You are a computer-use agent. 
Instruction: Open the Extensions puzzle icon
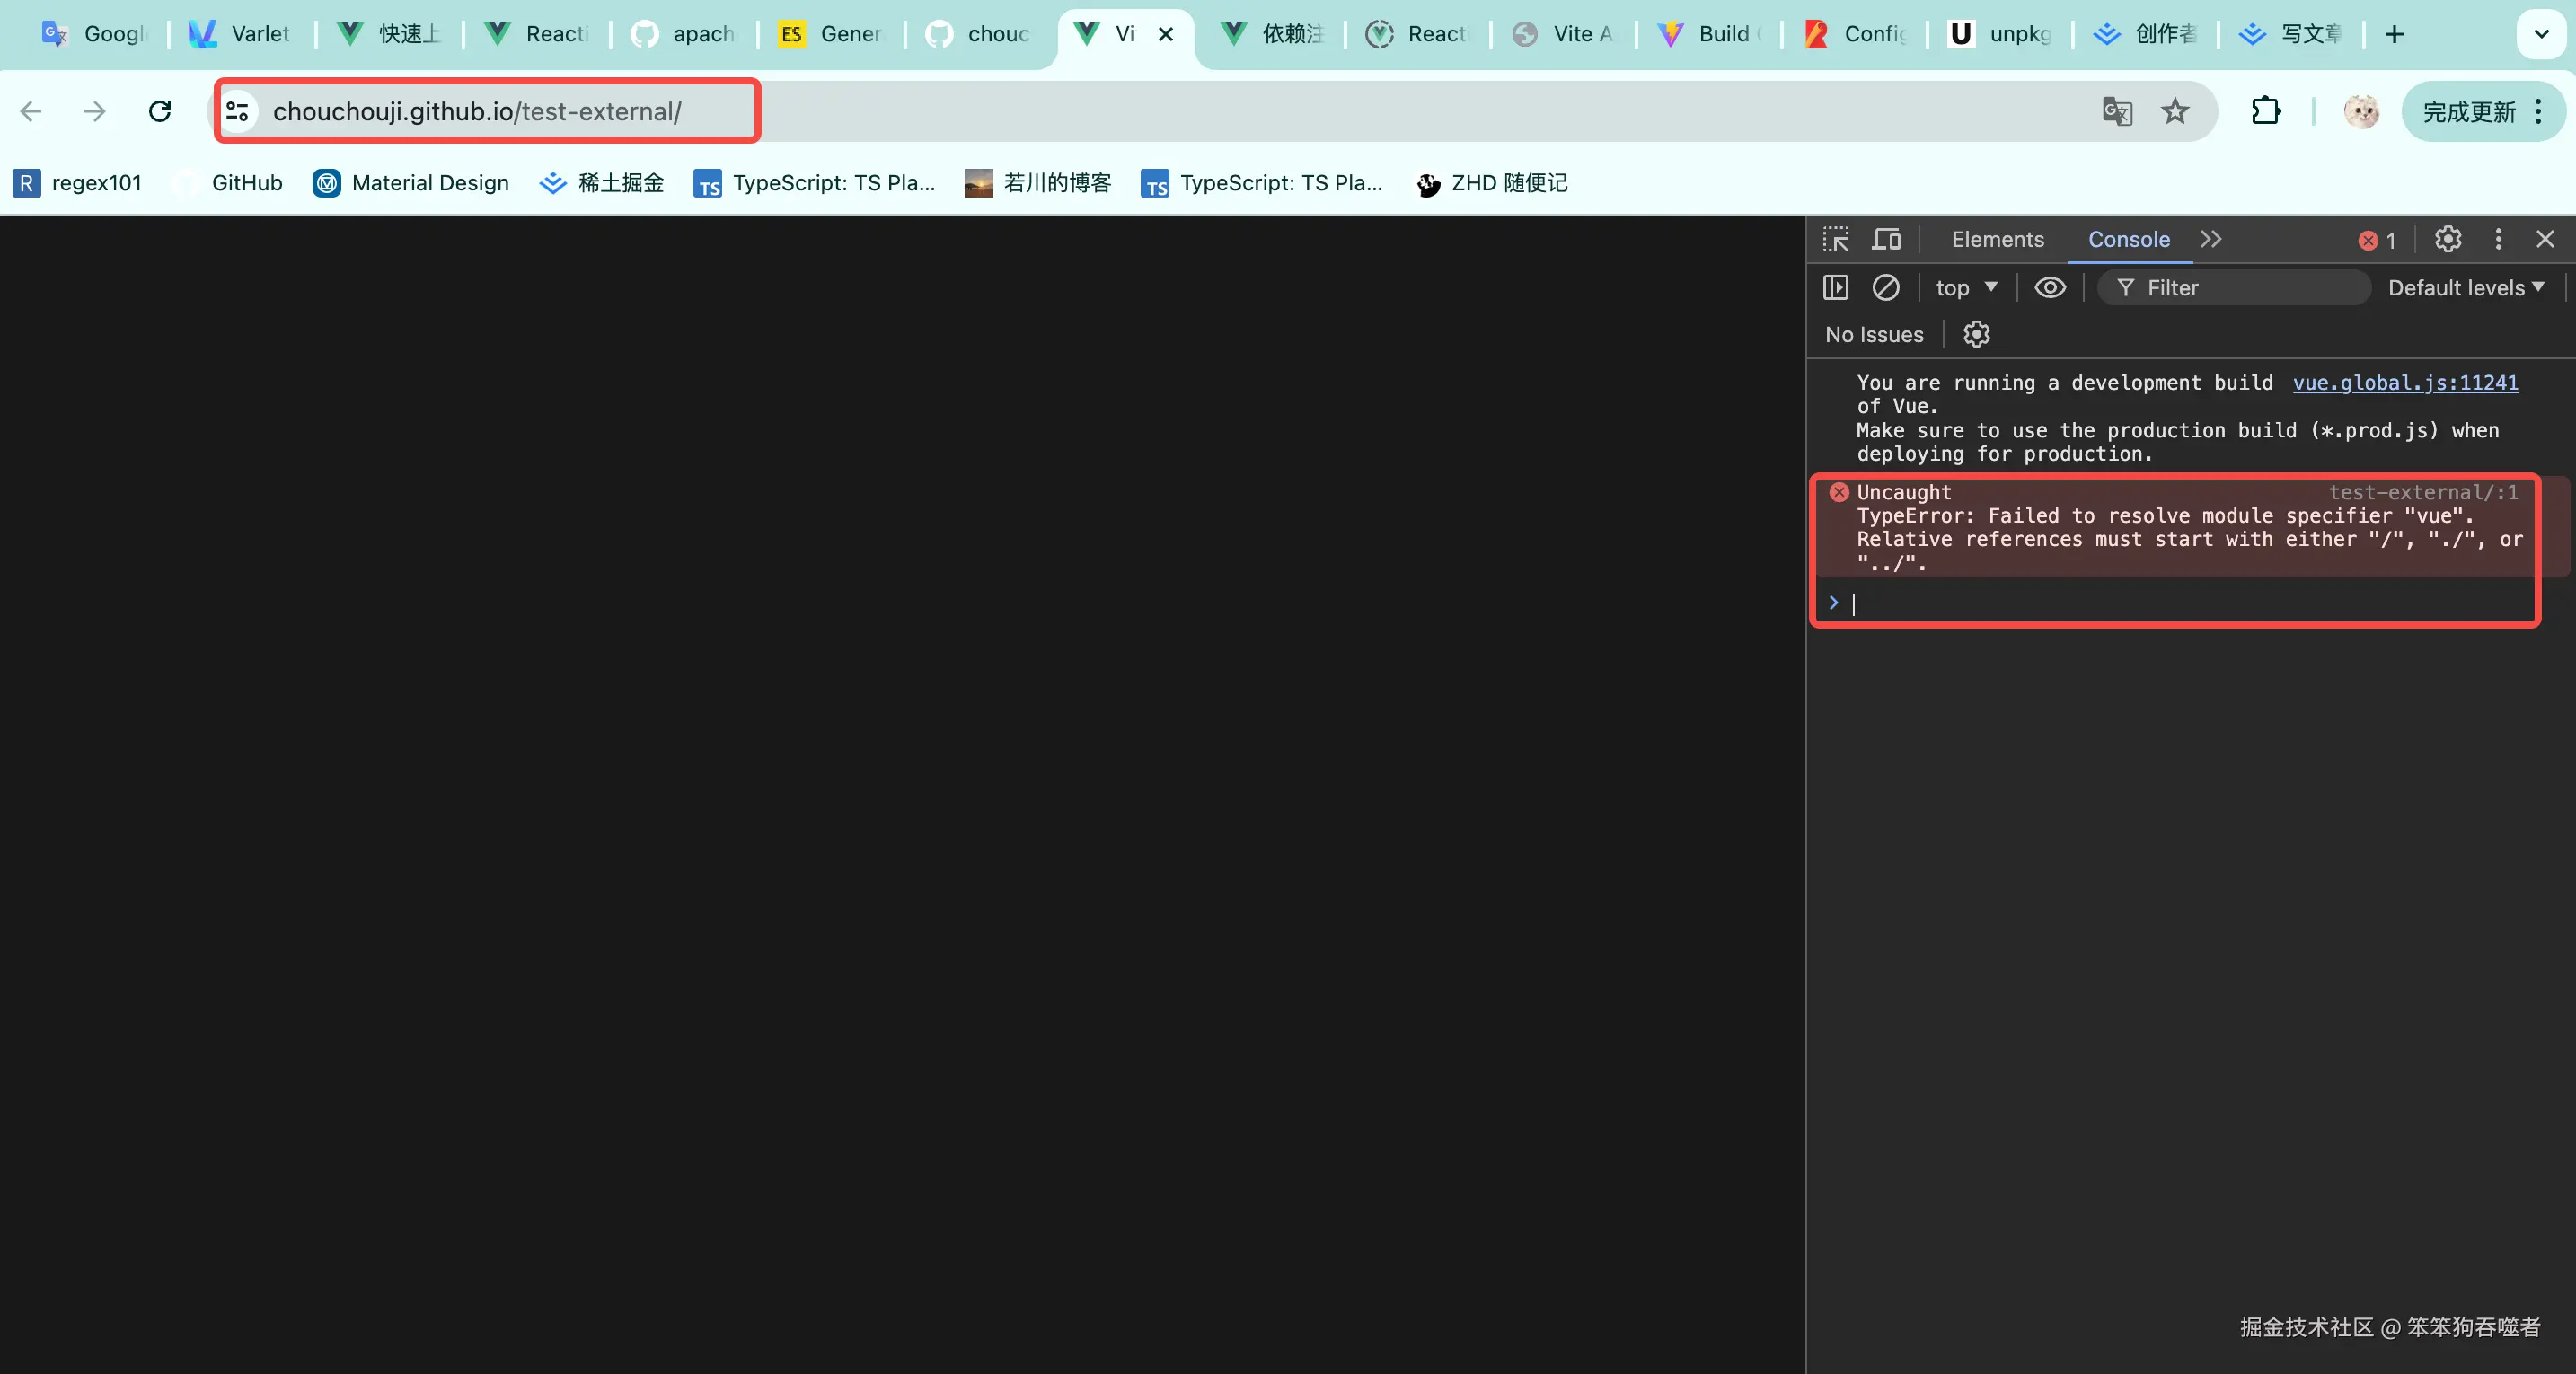point(2266,111)
